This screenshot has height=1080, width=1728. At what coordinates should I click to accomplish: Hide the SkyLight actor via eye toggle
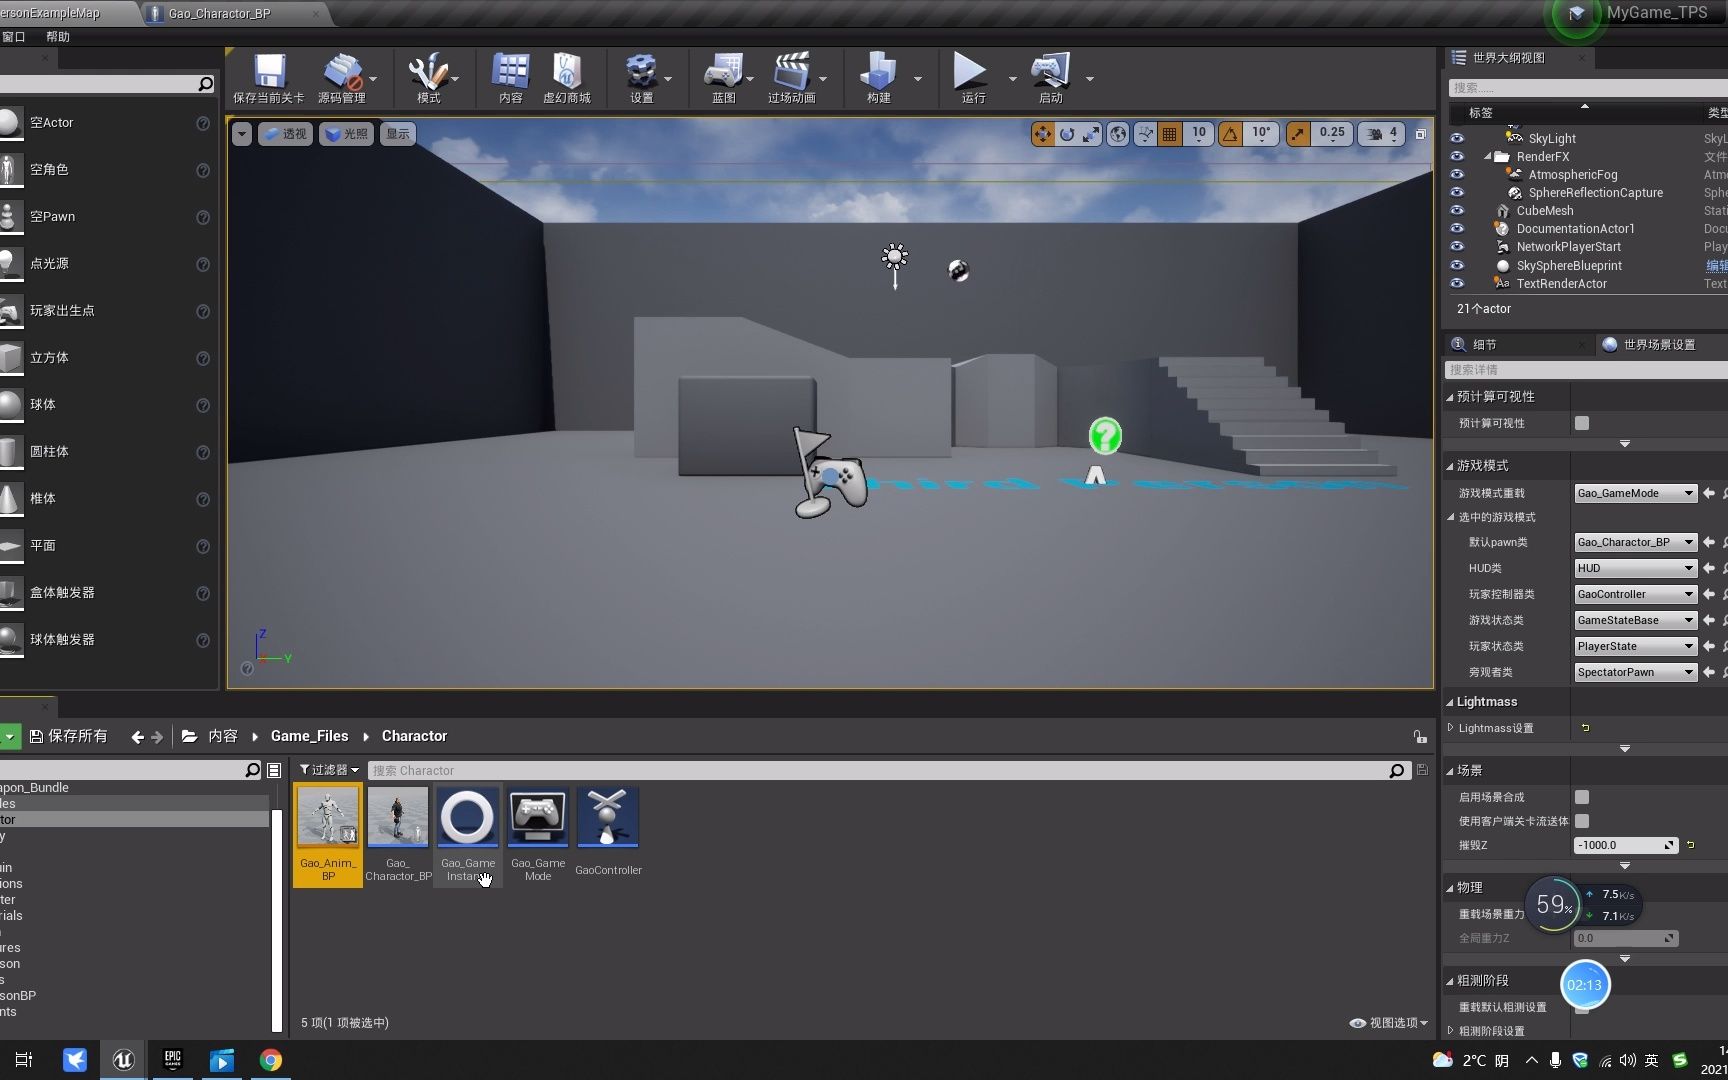1456,138
